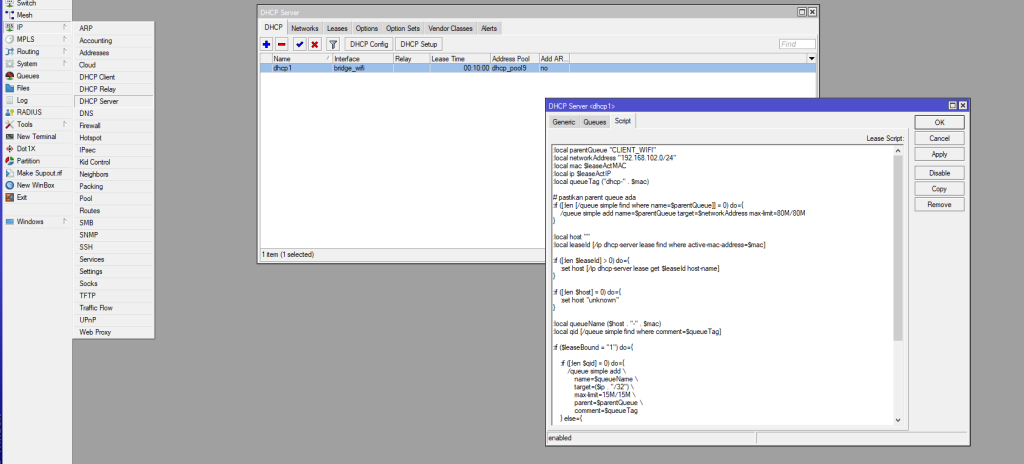Sort by the Lease Time column header

pyautogui.click(x=460, y=59)
